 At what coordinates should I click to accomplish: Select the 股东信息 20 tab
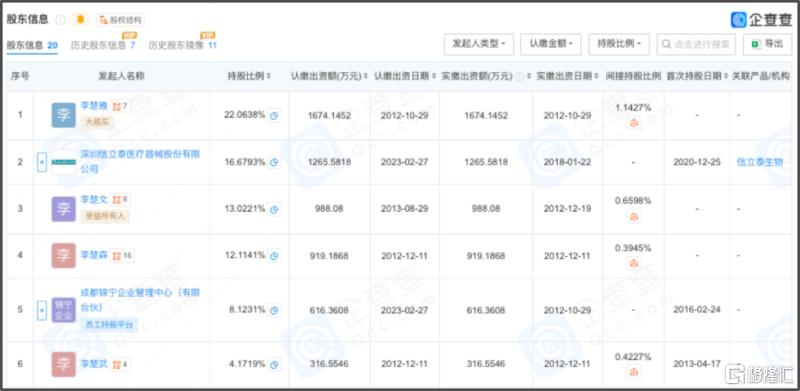32,45
